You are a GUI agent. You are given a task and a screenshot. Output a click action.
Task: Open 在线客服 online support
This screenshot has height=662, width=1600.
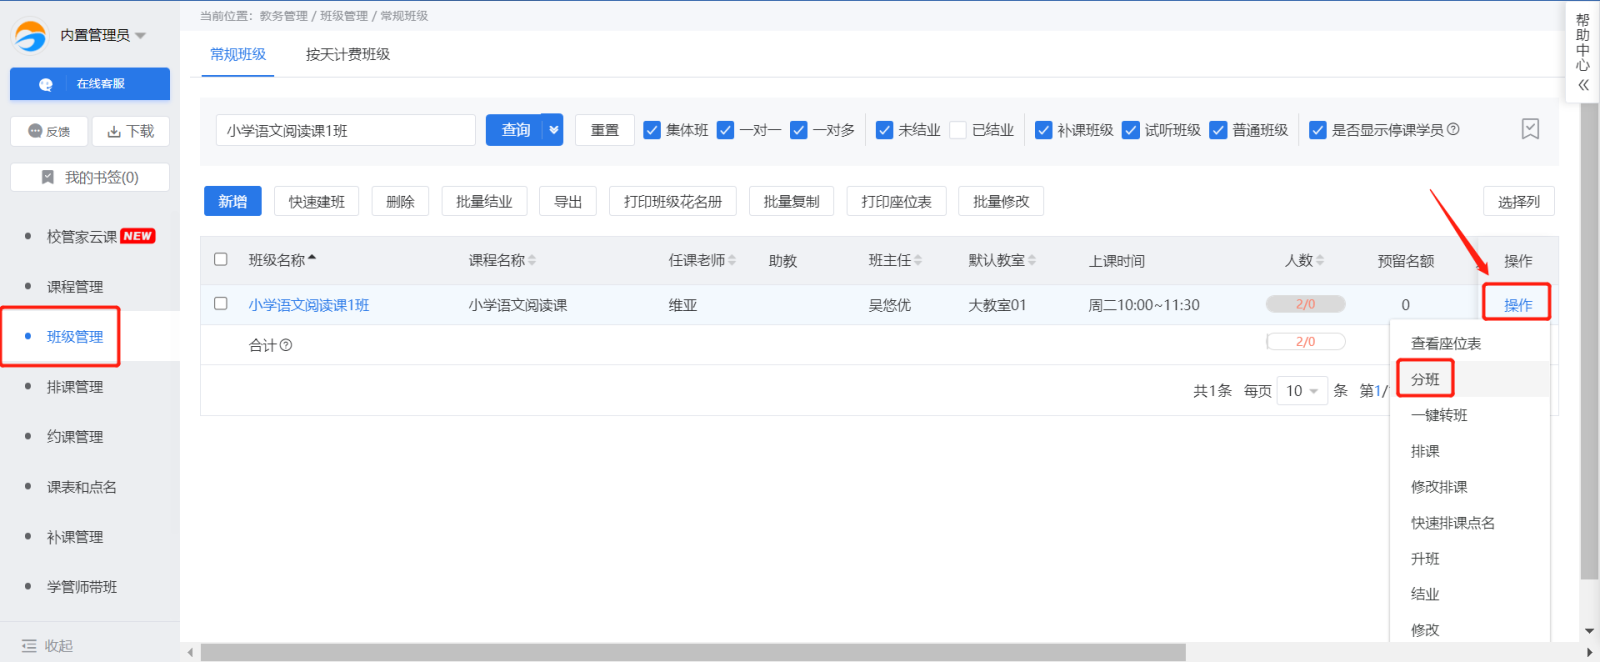click(90, 84)
